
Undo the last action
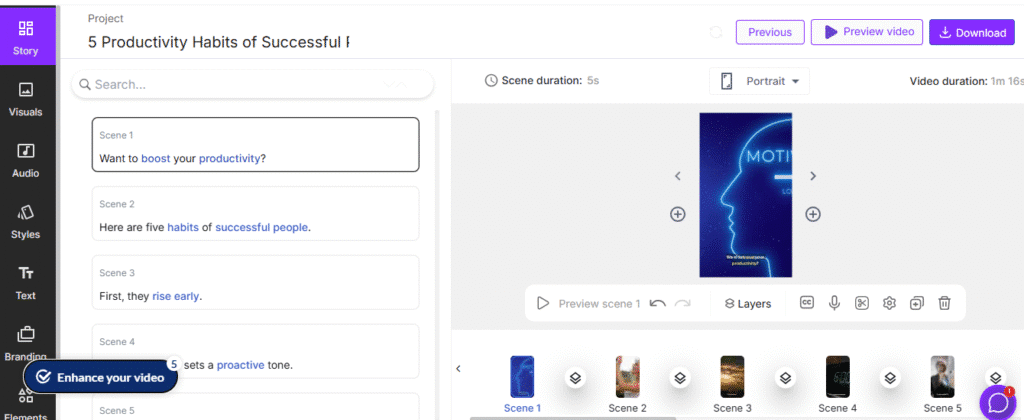point(658,302)
